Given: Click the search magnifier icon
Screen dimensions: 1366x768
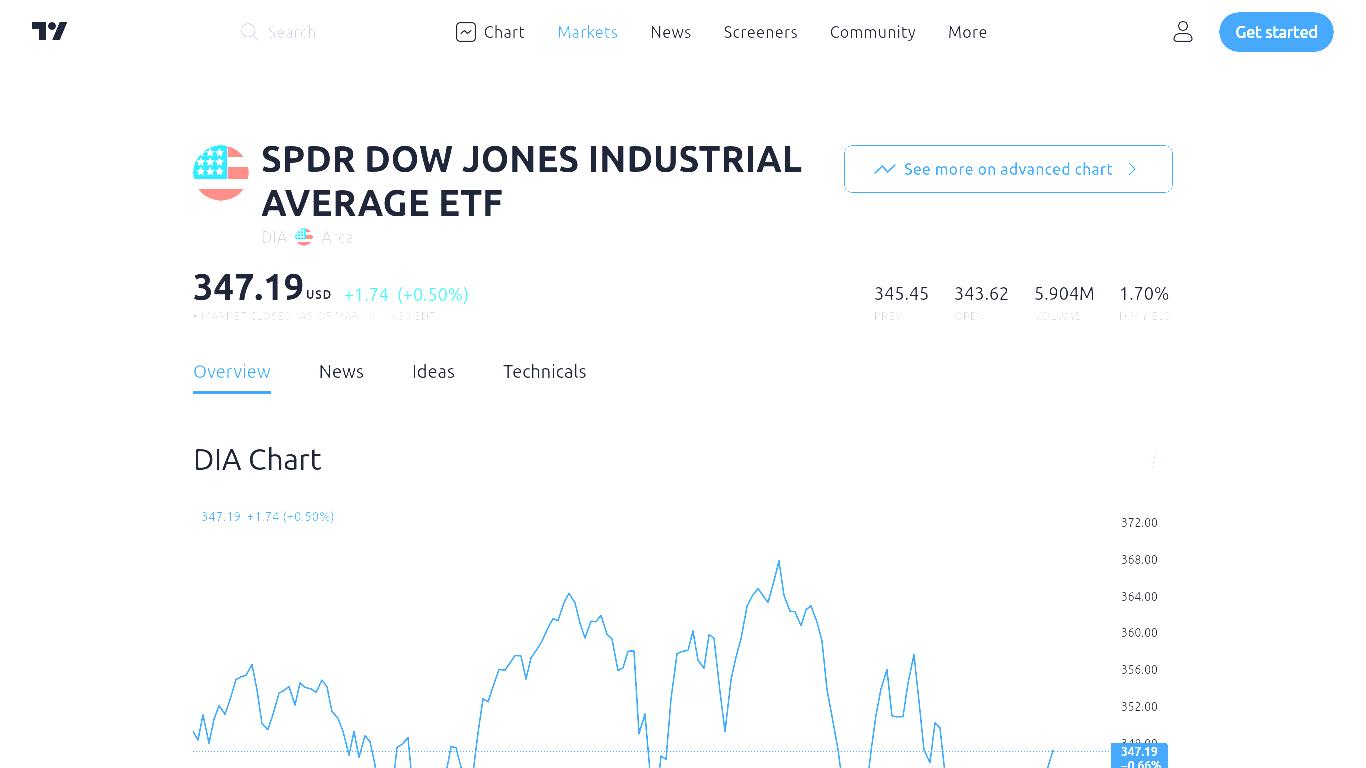Looking at the screenshot, I should pos(249,32).
